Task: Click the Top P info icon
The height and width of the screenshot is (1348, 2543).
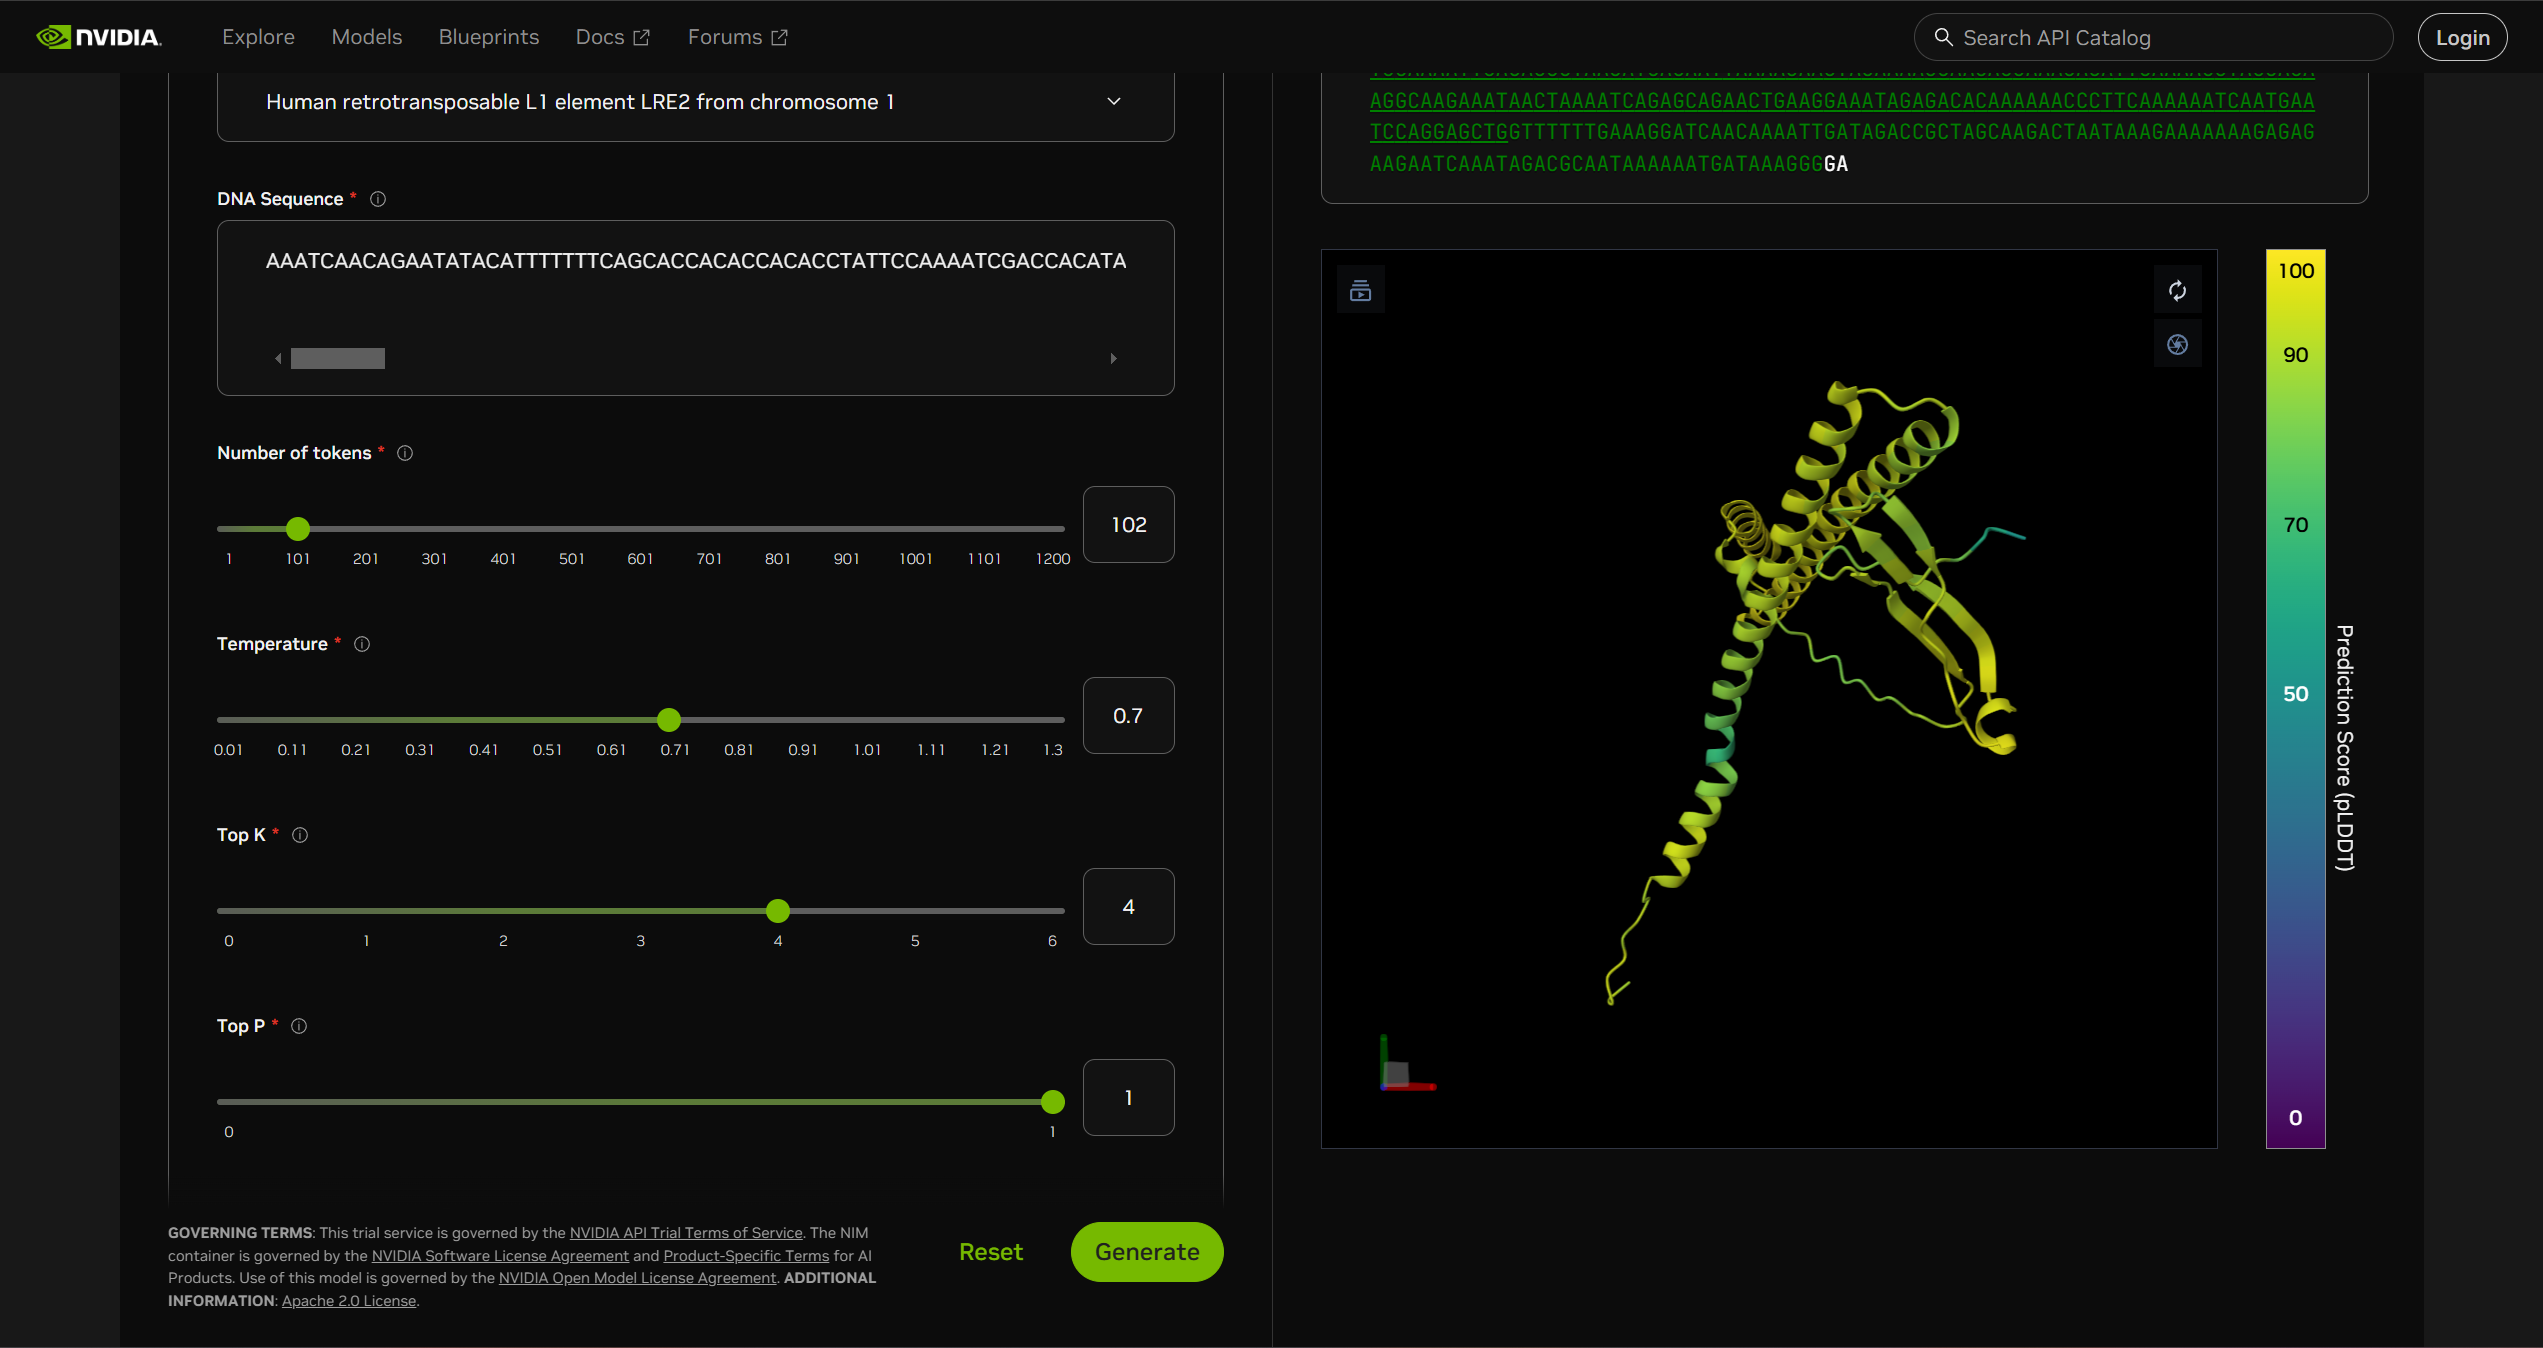Action: click(299, 1026)
